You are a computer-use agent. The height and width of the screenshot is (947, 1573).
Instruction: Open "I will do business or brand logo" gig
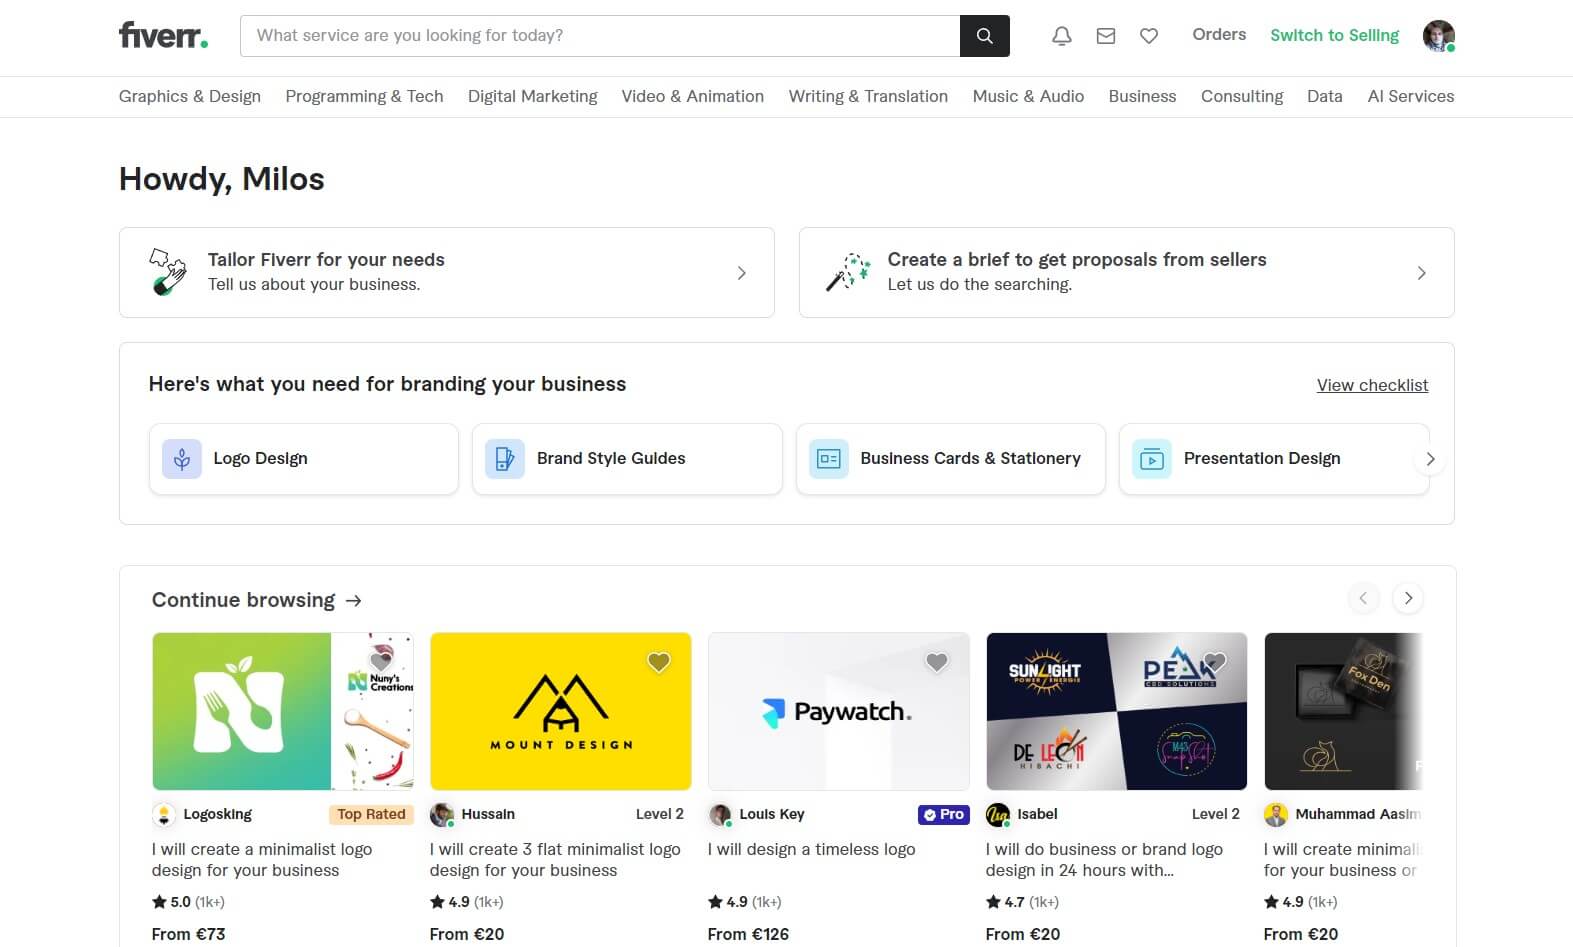pyautogui.click(x=1104, y=860)
